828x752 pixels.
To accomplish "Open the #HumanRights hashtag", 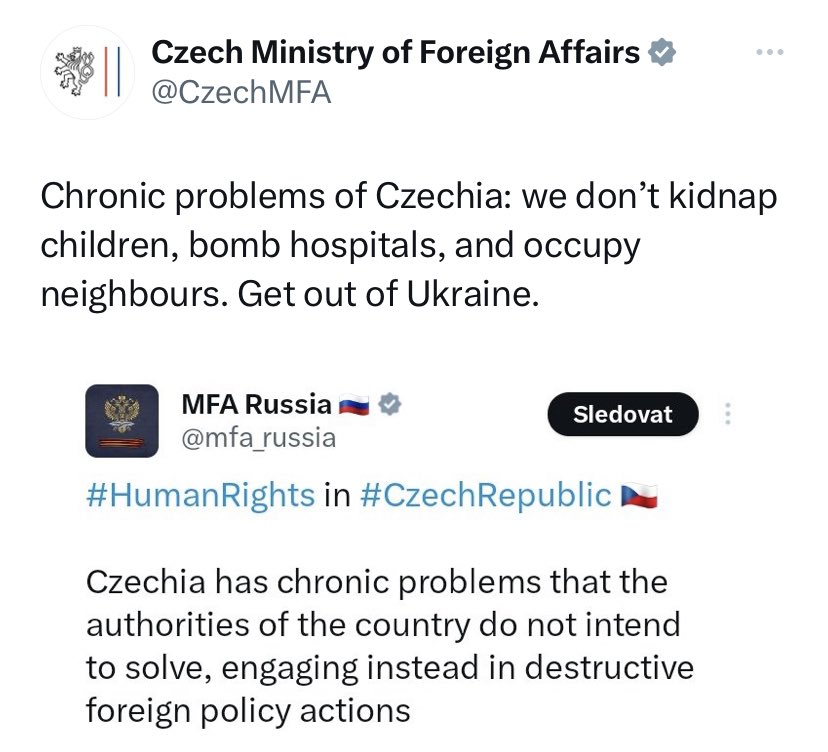I will 201,495.
